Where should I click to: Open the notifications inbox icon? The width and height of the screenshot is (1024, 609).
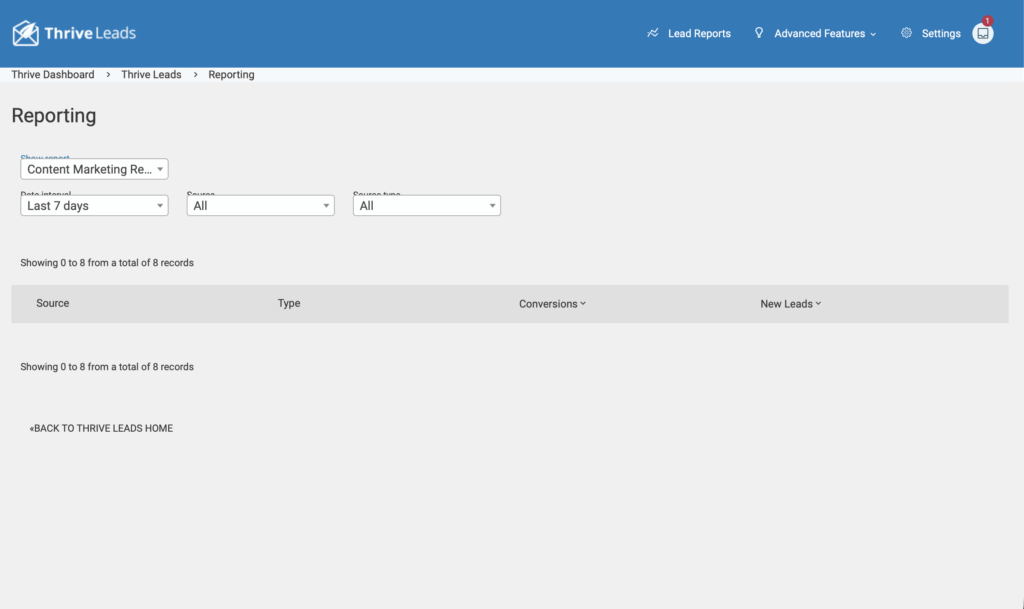pos(983,33)
